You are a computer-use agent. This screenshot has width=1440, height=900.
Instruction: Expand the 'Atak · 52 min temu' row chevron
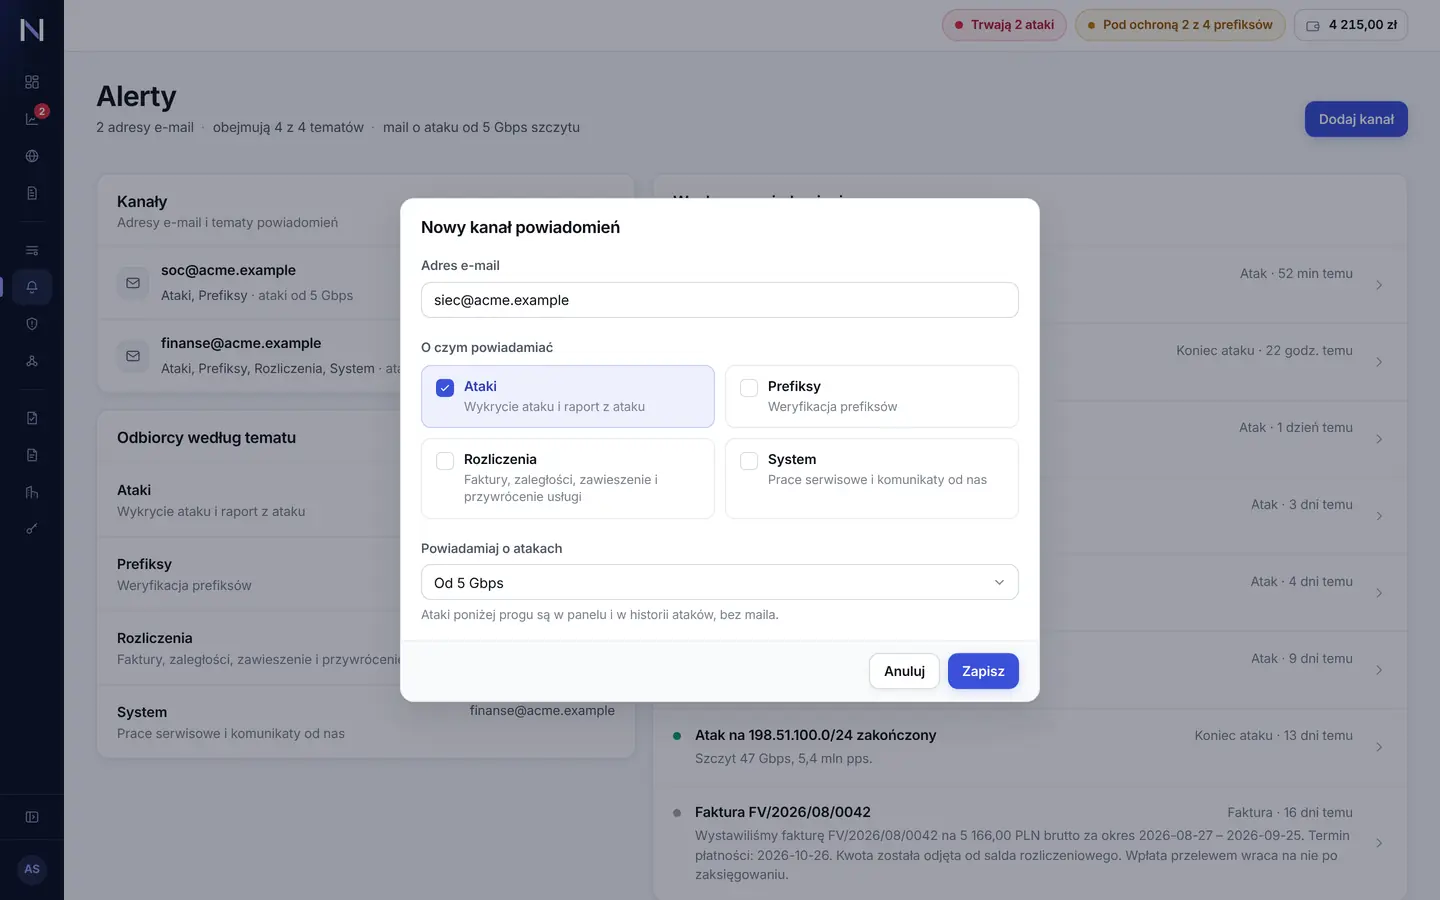tap(1379, 285)
